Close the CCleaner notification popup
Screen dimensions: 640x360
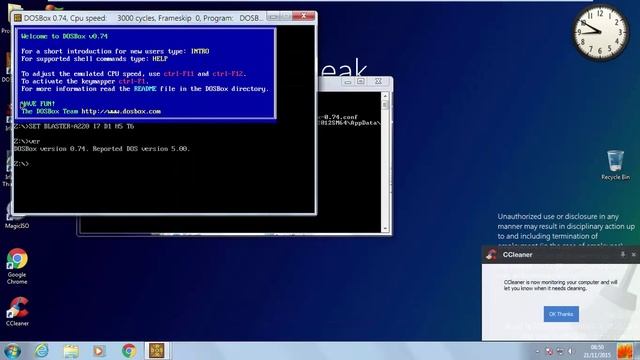tap(633, 254)
